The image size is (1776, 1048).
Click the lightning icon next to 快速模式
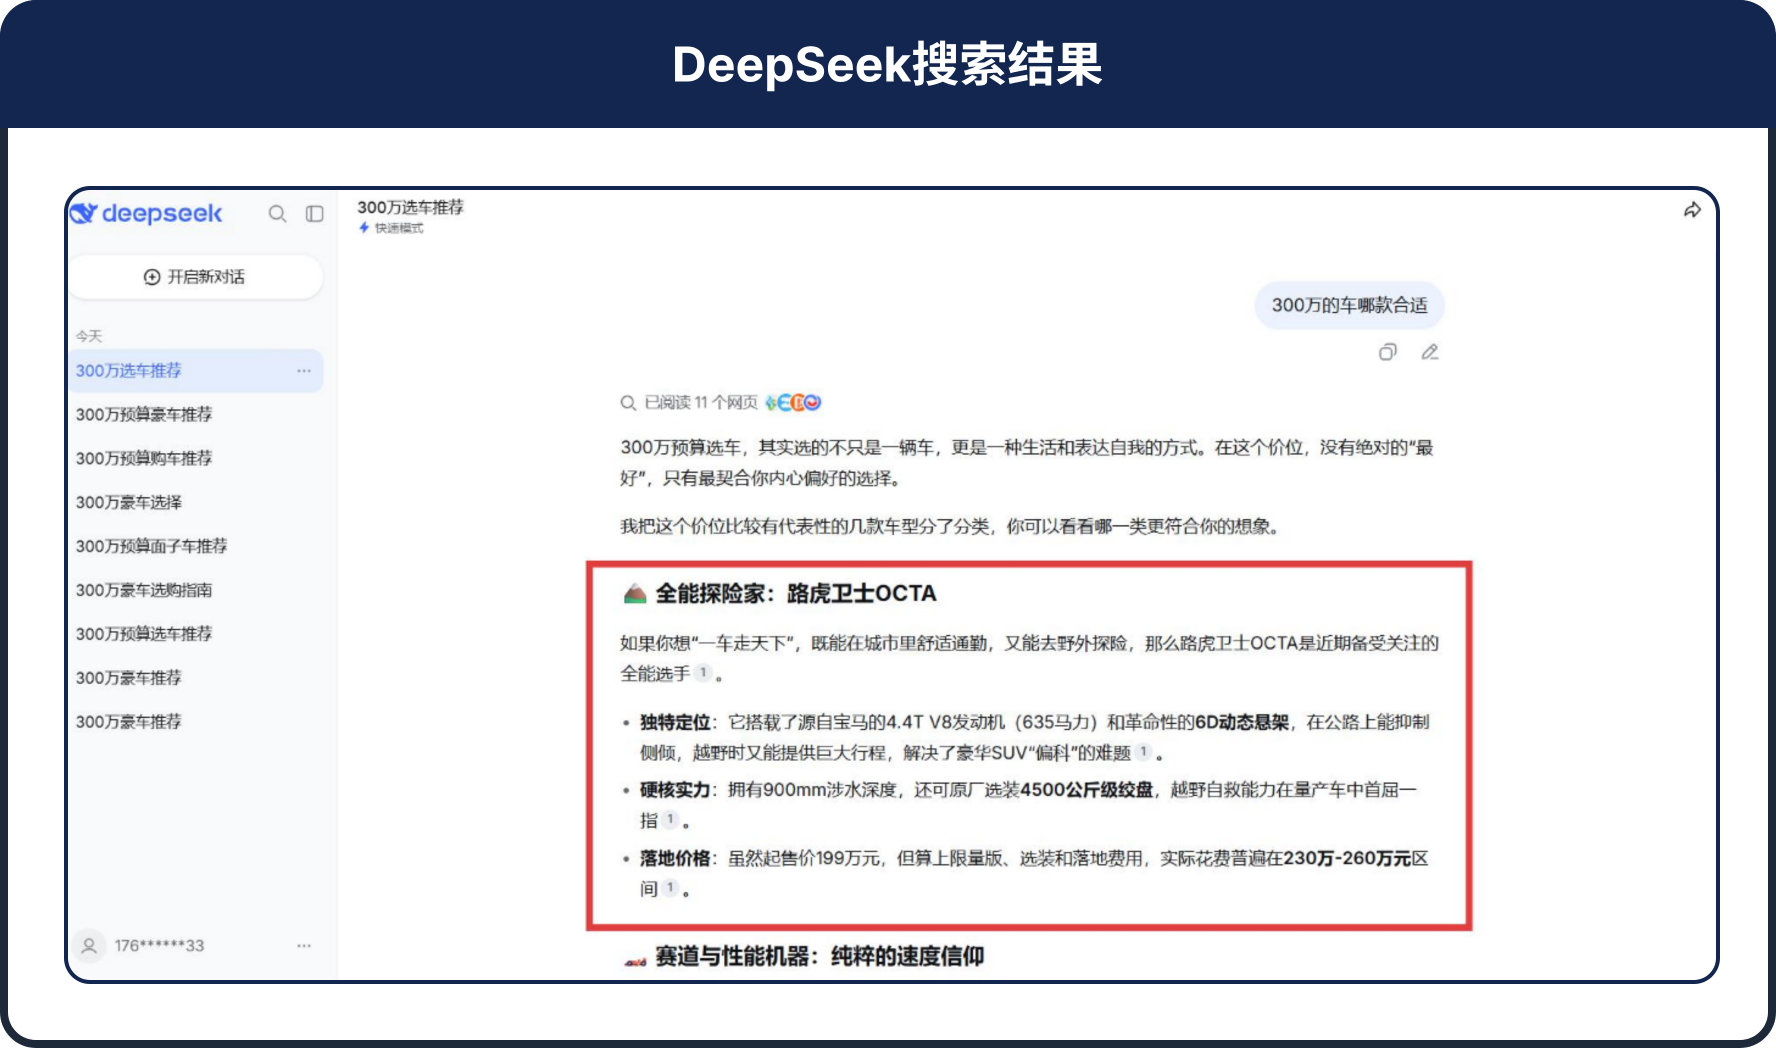click(364, 228)
